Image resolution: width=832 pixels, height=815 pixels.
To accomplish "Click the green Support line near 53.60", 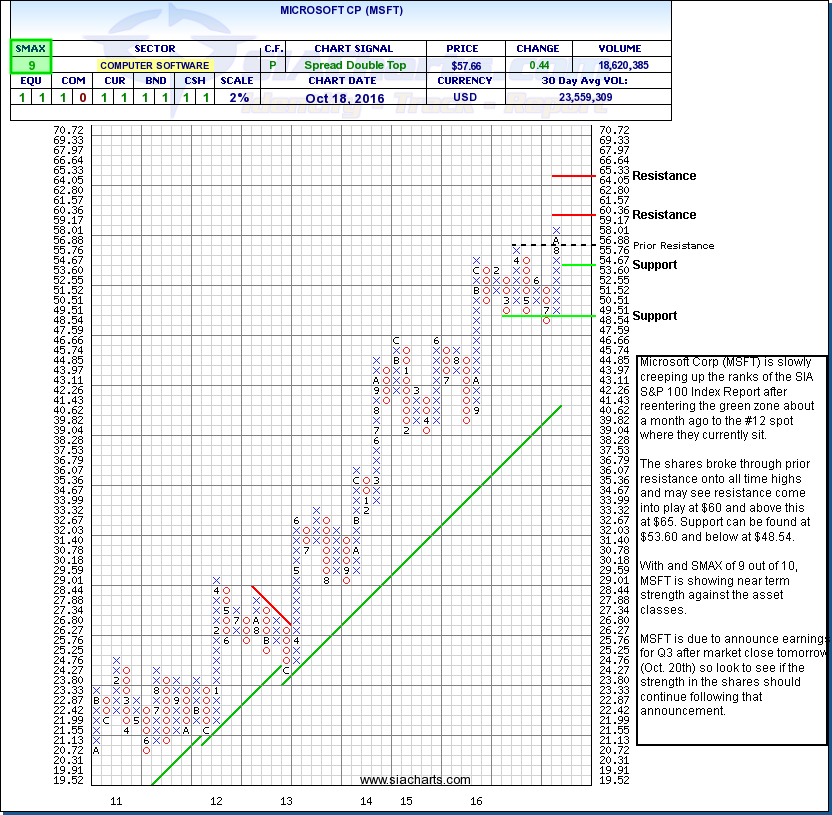I will (x=573, y=265).
